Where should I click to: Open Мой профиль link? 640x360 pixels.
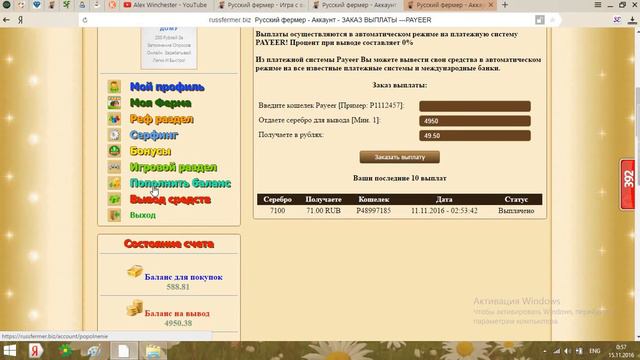[x=167, y=87]
